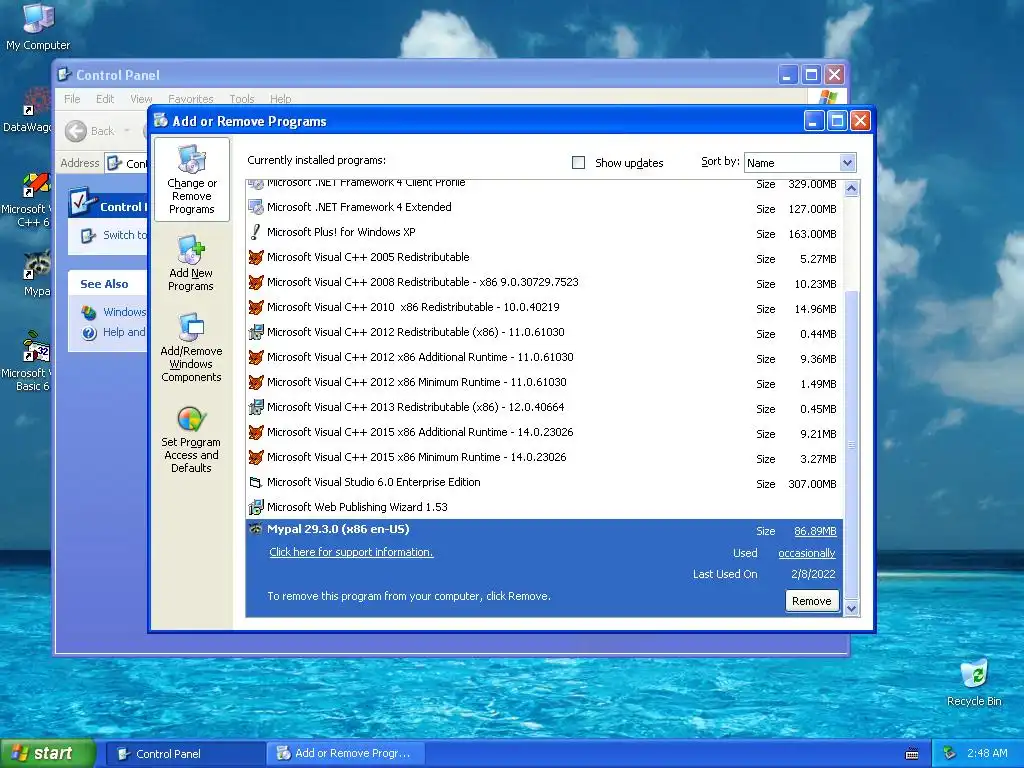Select Add New Programs icon
The height and width of the screenshot is (768, 1024).
(x=191, y=249)
